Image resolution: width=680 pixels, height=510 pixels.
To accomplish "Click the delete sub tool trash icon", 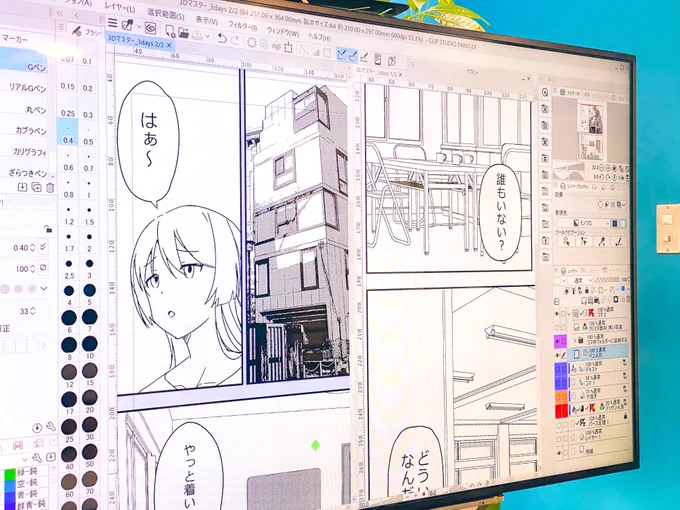I will coord(50,187).
